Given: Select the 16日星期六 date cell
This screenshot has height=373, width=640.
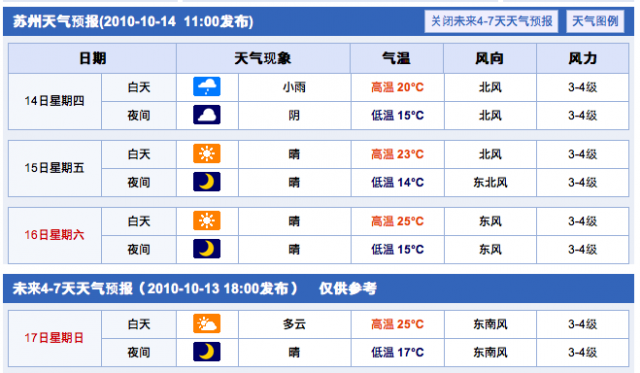Looking at the screenshot, I should pyautogui.click(x=55, y=235).
